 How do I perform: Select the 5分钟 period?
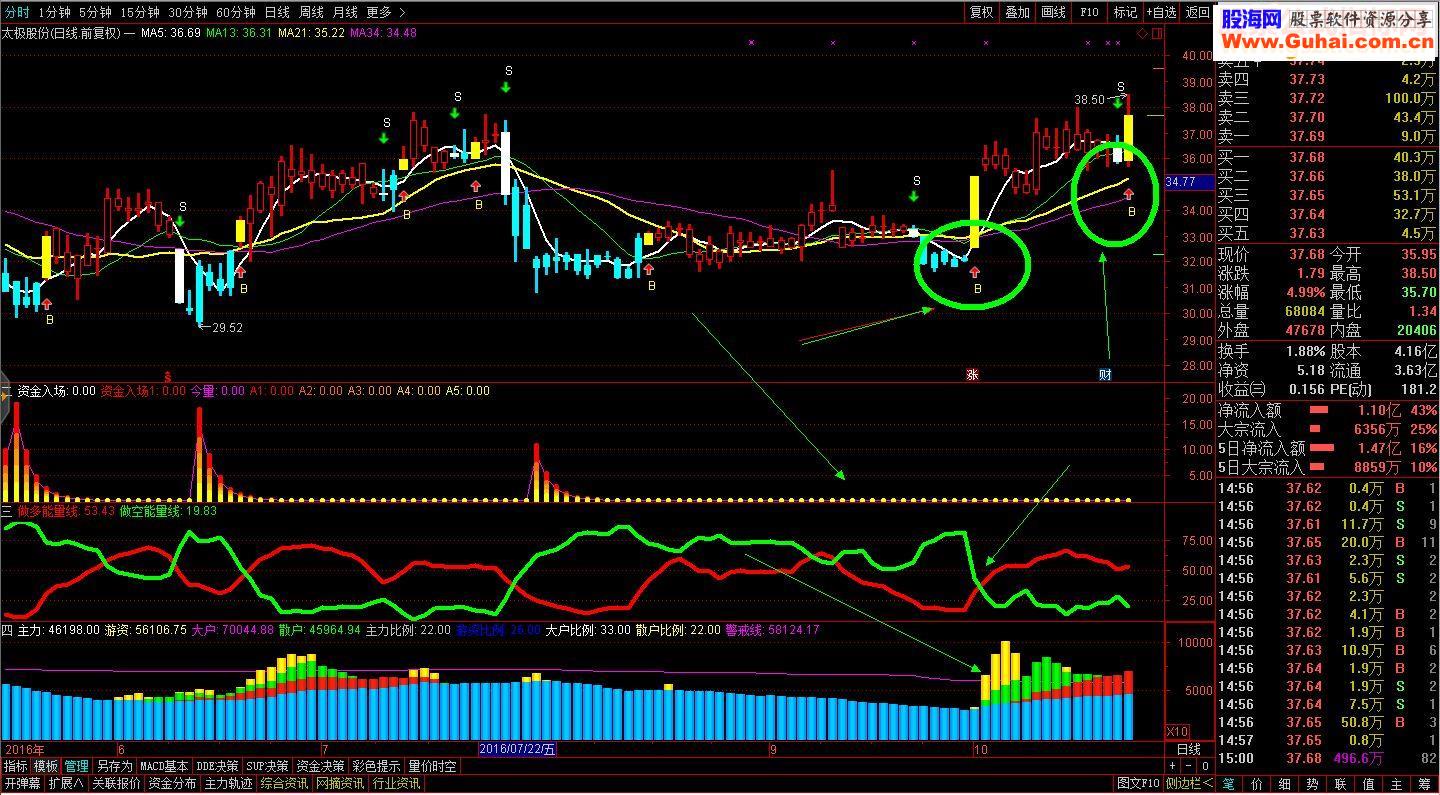click(x=95, y=12)
